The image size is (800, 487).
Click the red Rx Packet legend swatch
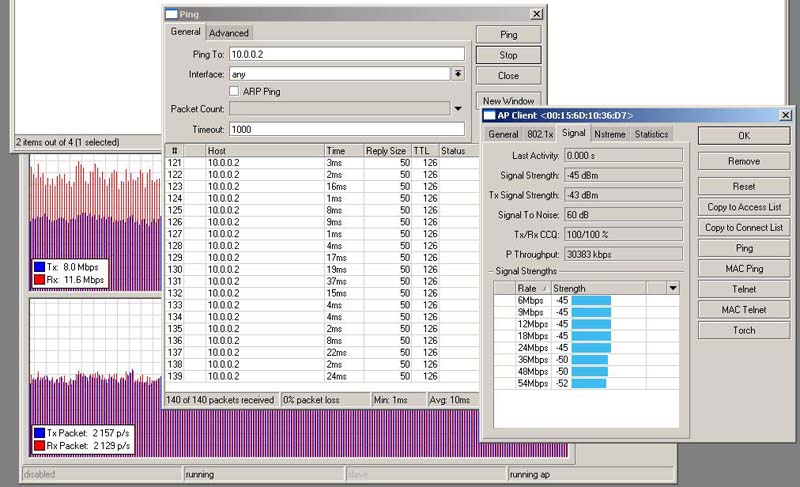pyautogui.click(x=39, y=446)
